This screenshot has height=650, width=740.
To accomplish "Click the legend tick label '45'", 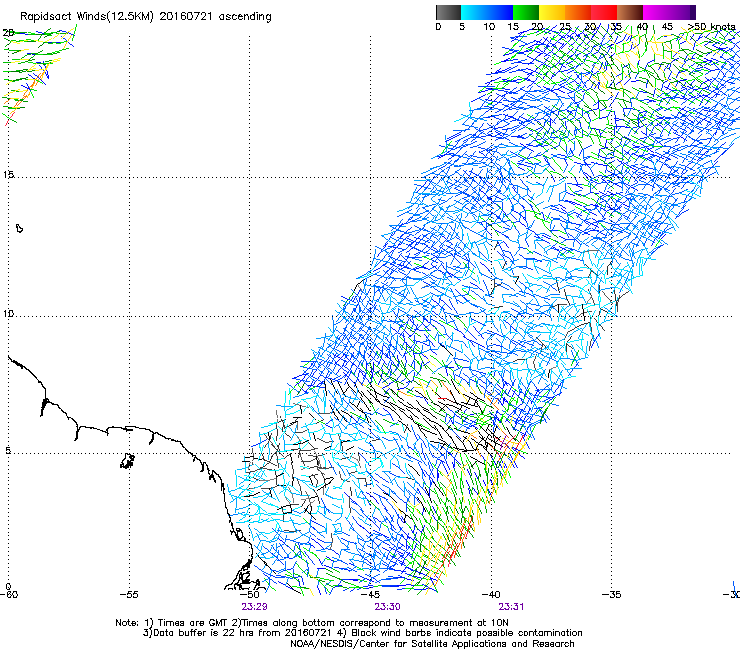I will tap(667, 27).
